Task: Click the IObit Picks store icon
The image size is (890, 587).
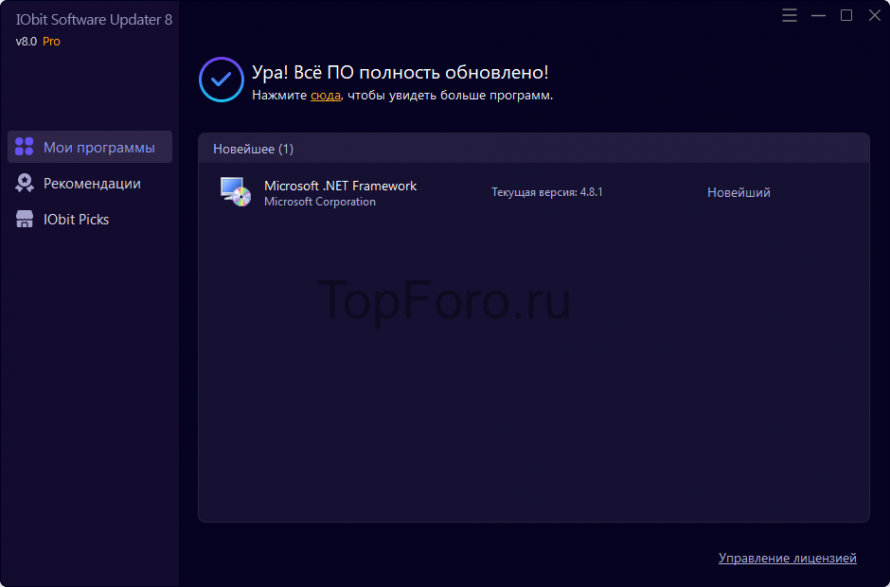Action: [24, 219]
